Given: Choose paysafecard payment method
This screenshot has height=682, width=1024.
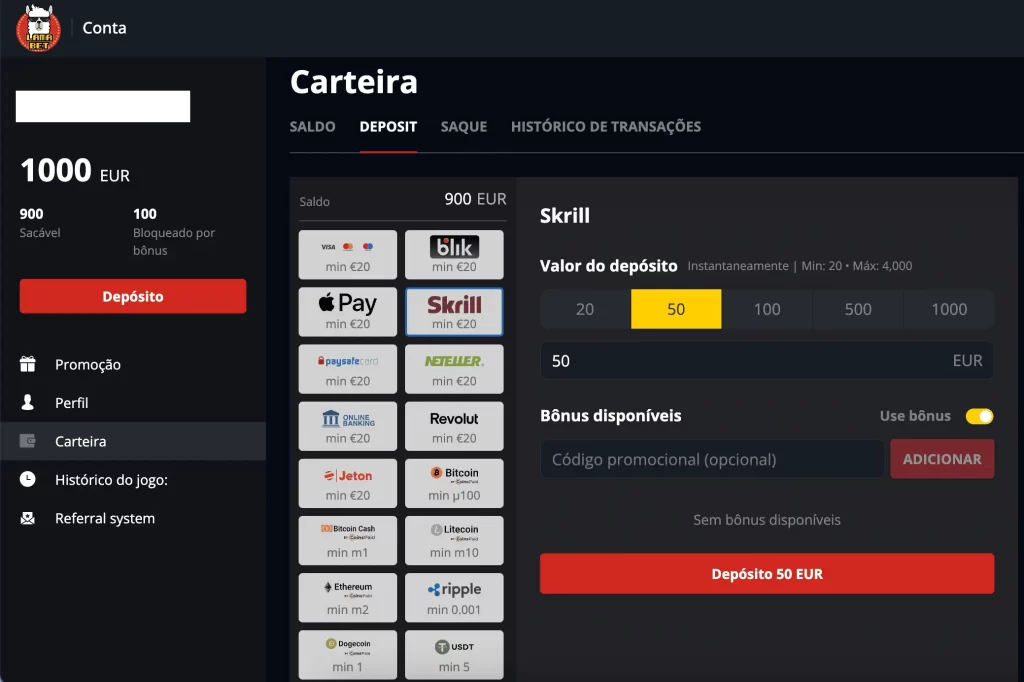Looking at the screenshot, I should [x=347, y=369].
